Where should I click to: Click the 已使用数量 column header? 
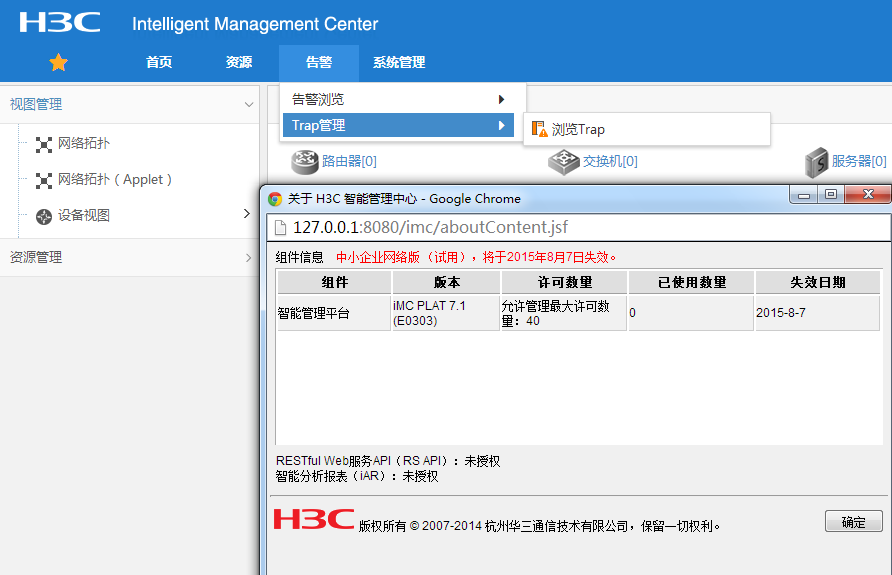(x=692, y=282)
